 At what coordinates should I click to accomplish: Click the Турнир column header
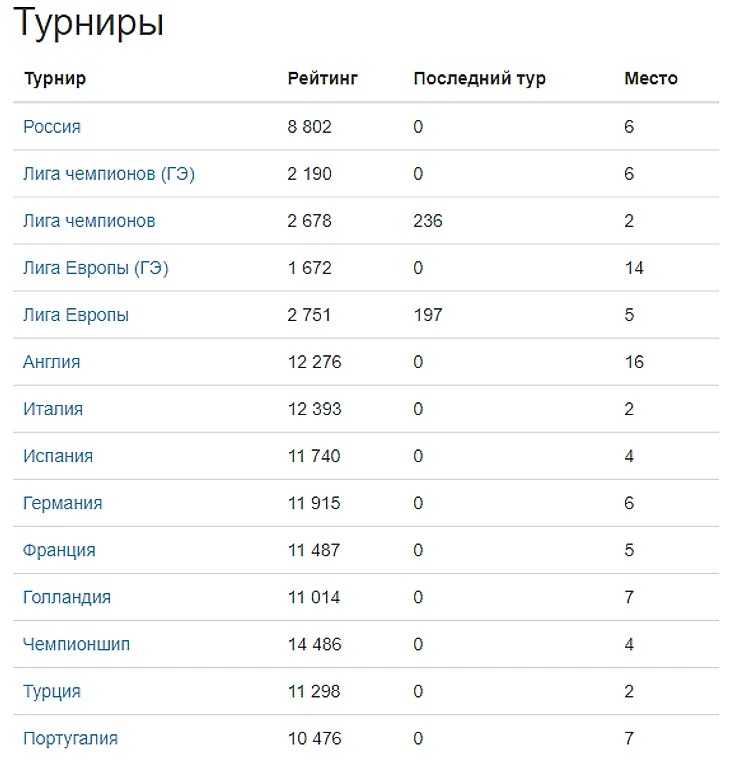55,78
